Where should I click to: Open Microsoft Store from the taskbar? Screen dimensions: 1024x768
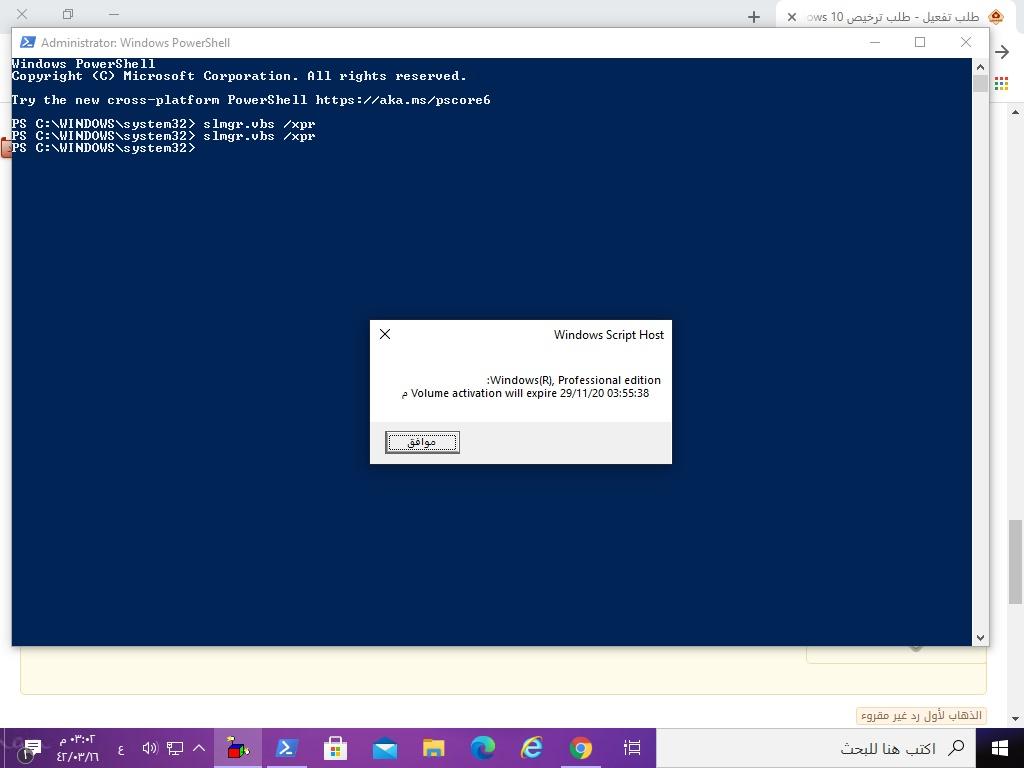335,748
